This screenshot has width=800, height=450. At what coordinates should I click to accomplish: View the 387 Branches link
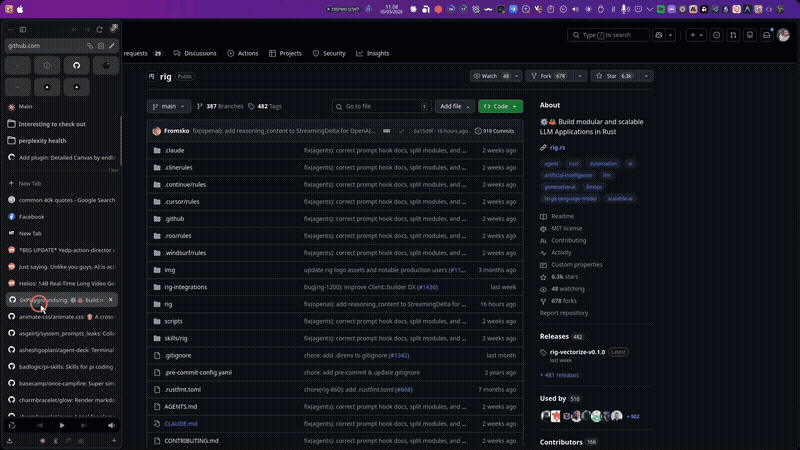pos(220,106)
